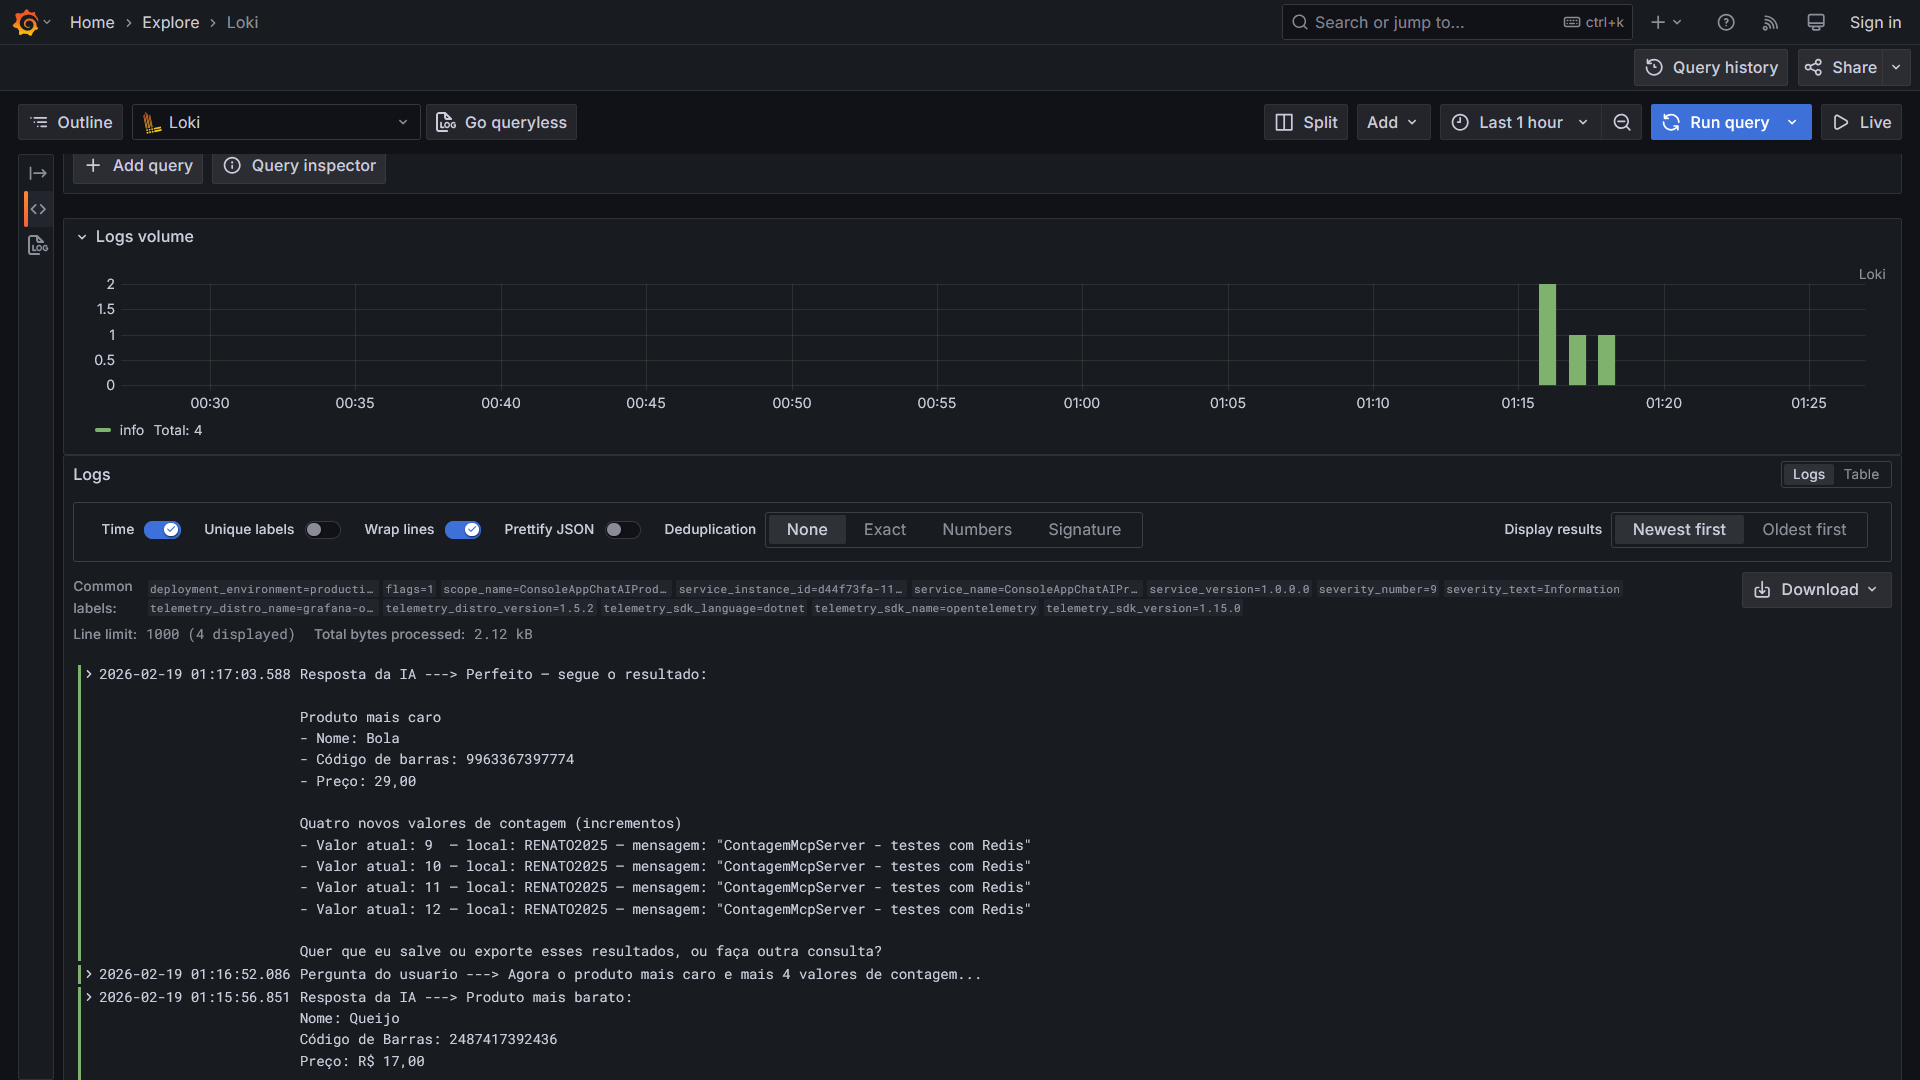Image resolution: width=1920 pixels, height=1080 pixels.
Task: Expand the 01:16:52.086 log line
Action: click(89, 975)
